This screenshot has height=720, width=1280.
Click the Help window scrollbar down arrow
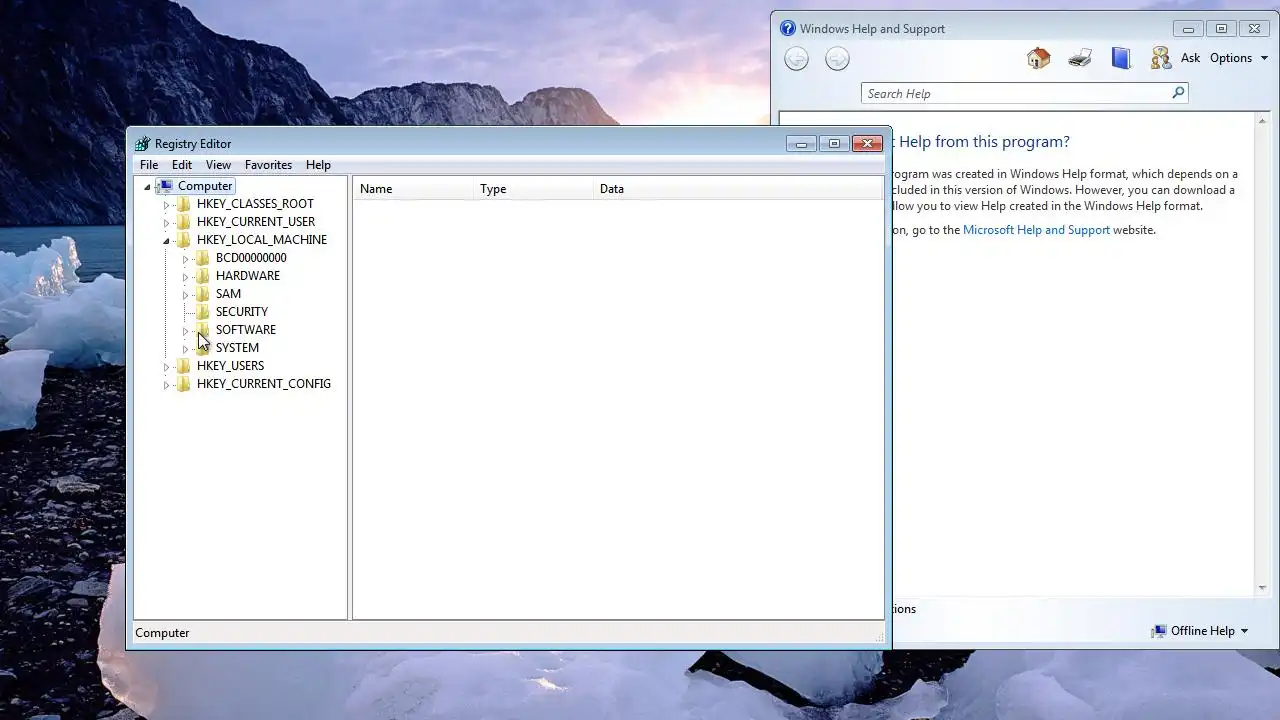(1263, 588)
